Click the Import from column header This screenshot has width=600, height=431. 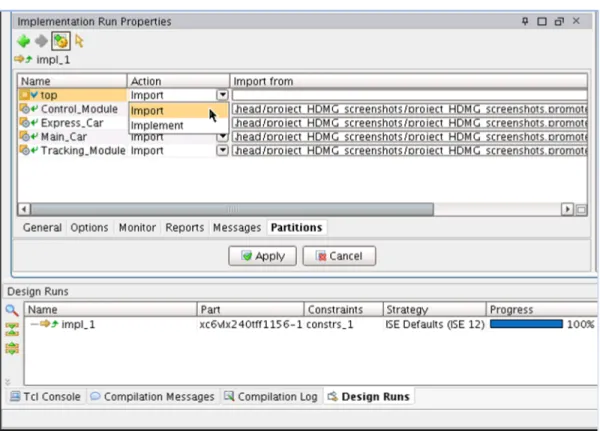pos(409,81)
